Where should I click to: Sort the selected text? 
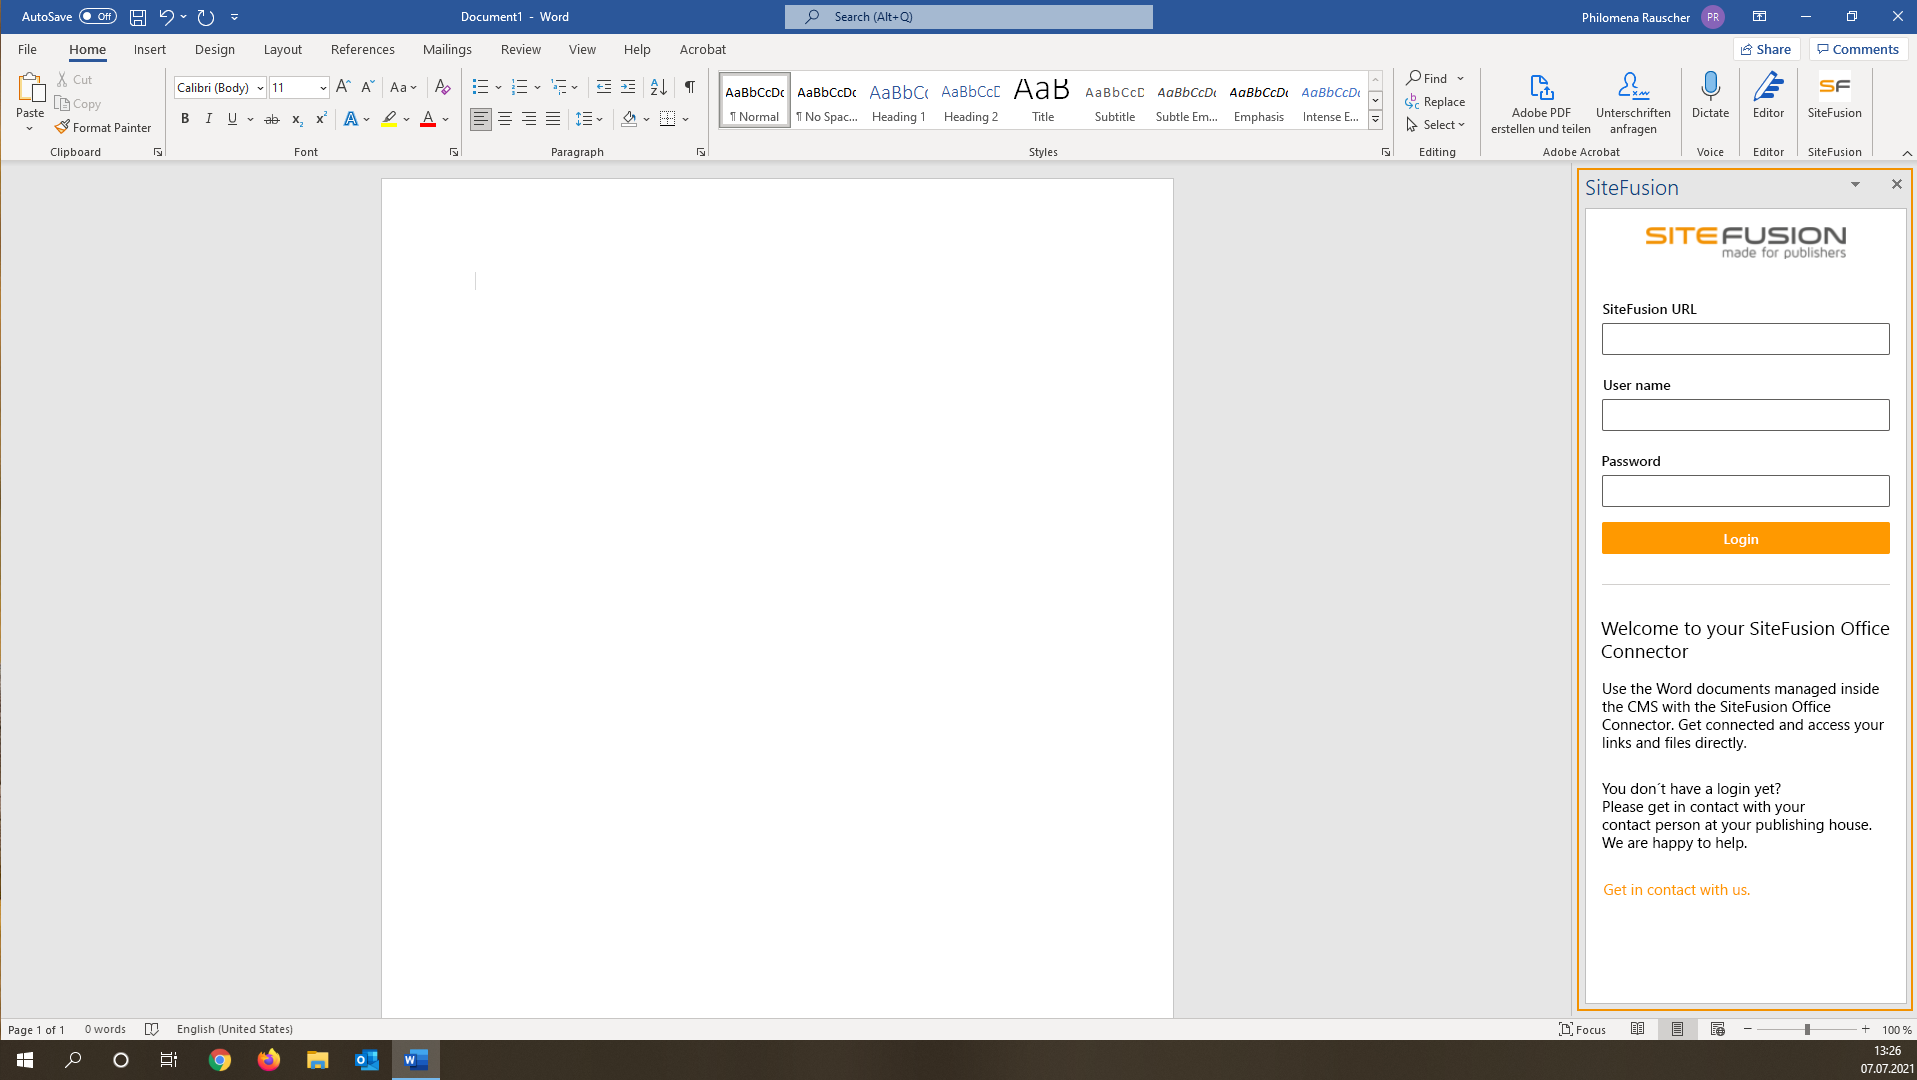[x=658, y=87]
